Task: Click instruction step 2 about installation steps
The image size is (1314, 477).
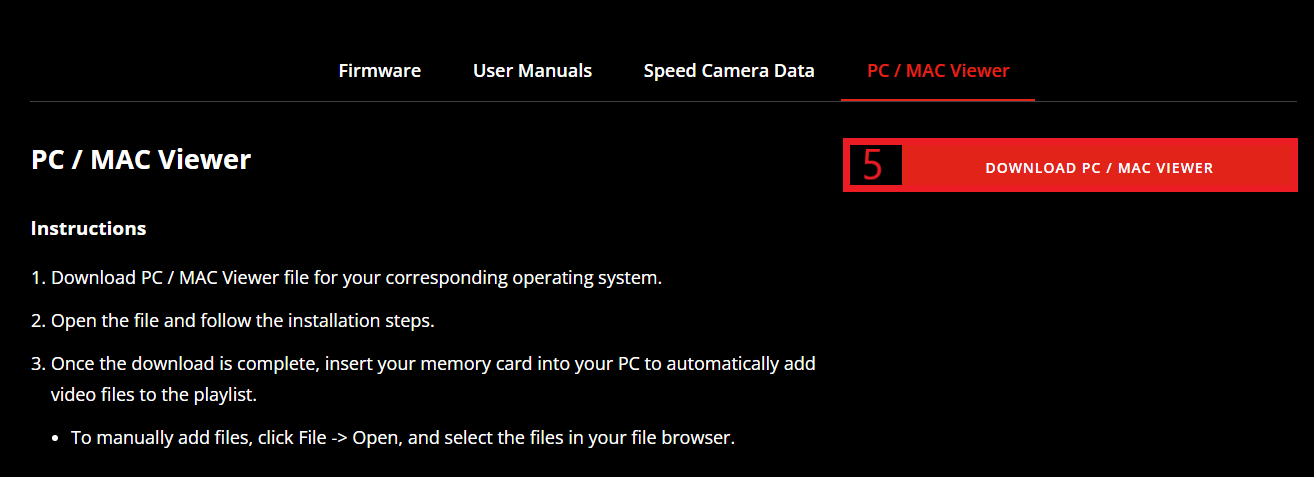Action: click(x=232, y=321)
